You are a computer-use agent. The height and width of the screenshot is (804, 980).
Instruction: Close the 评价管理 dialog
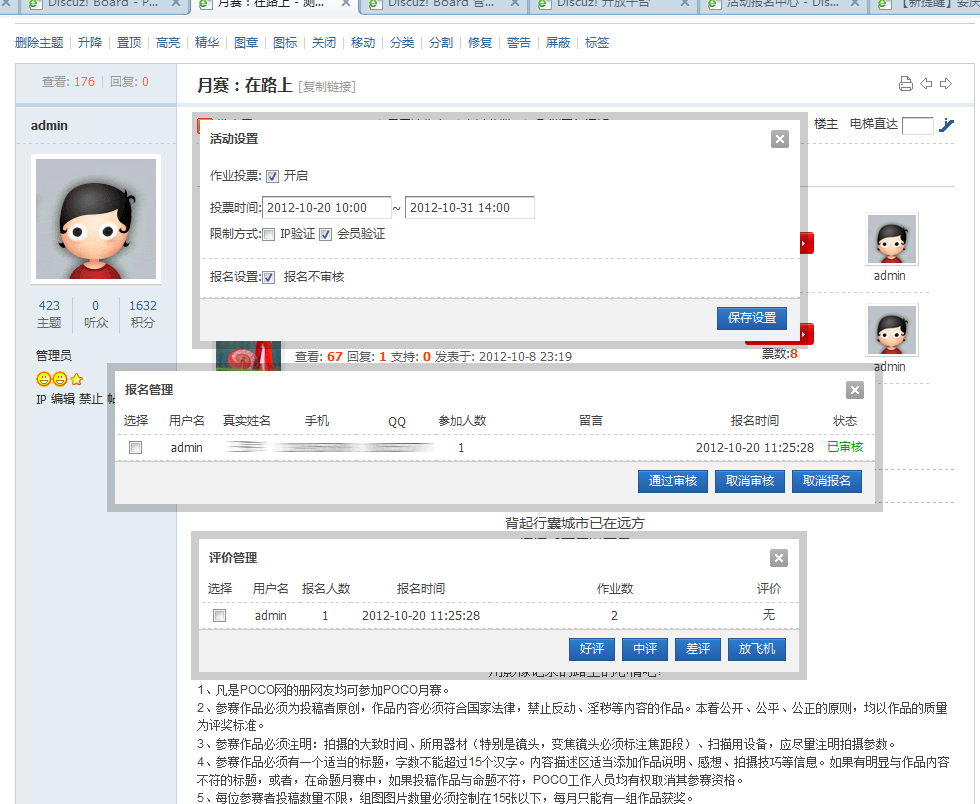coord(779,558)
